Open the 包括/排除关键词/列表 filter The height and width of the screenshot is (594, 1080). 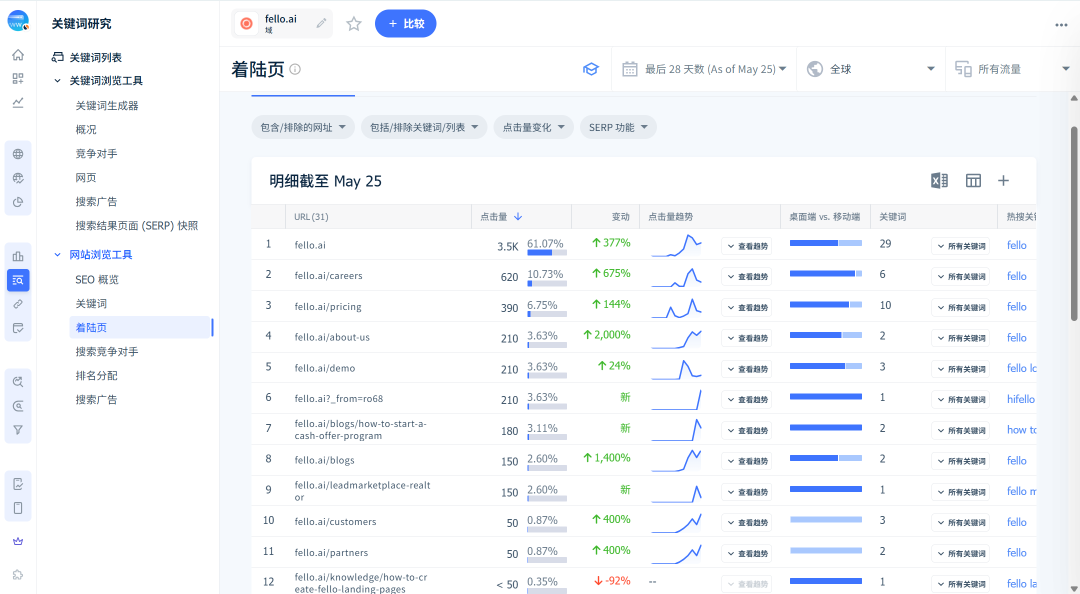tap(424, 127)
